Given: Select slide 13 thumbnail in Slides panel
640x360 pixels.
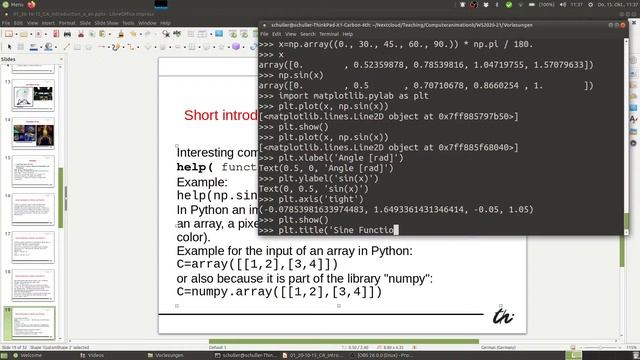Looking at the screenshot, I should point(33,95).
